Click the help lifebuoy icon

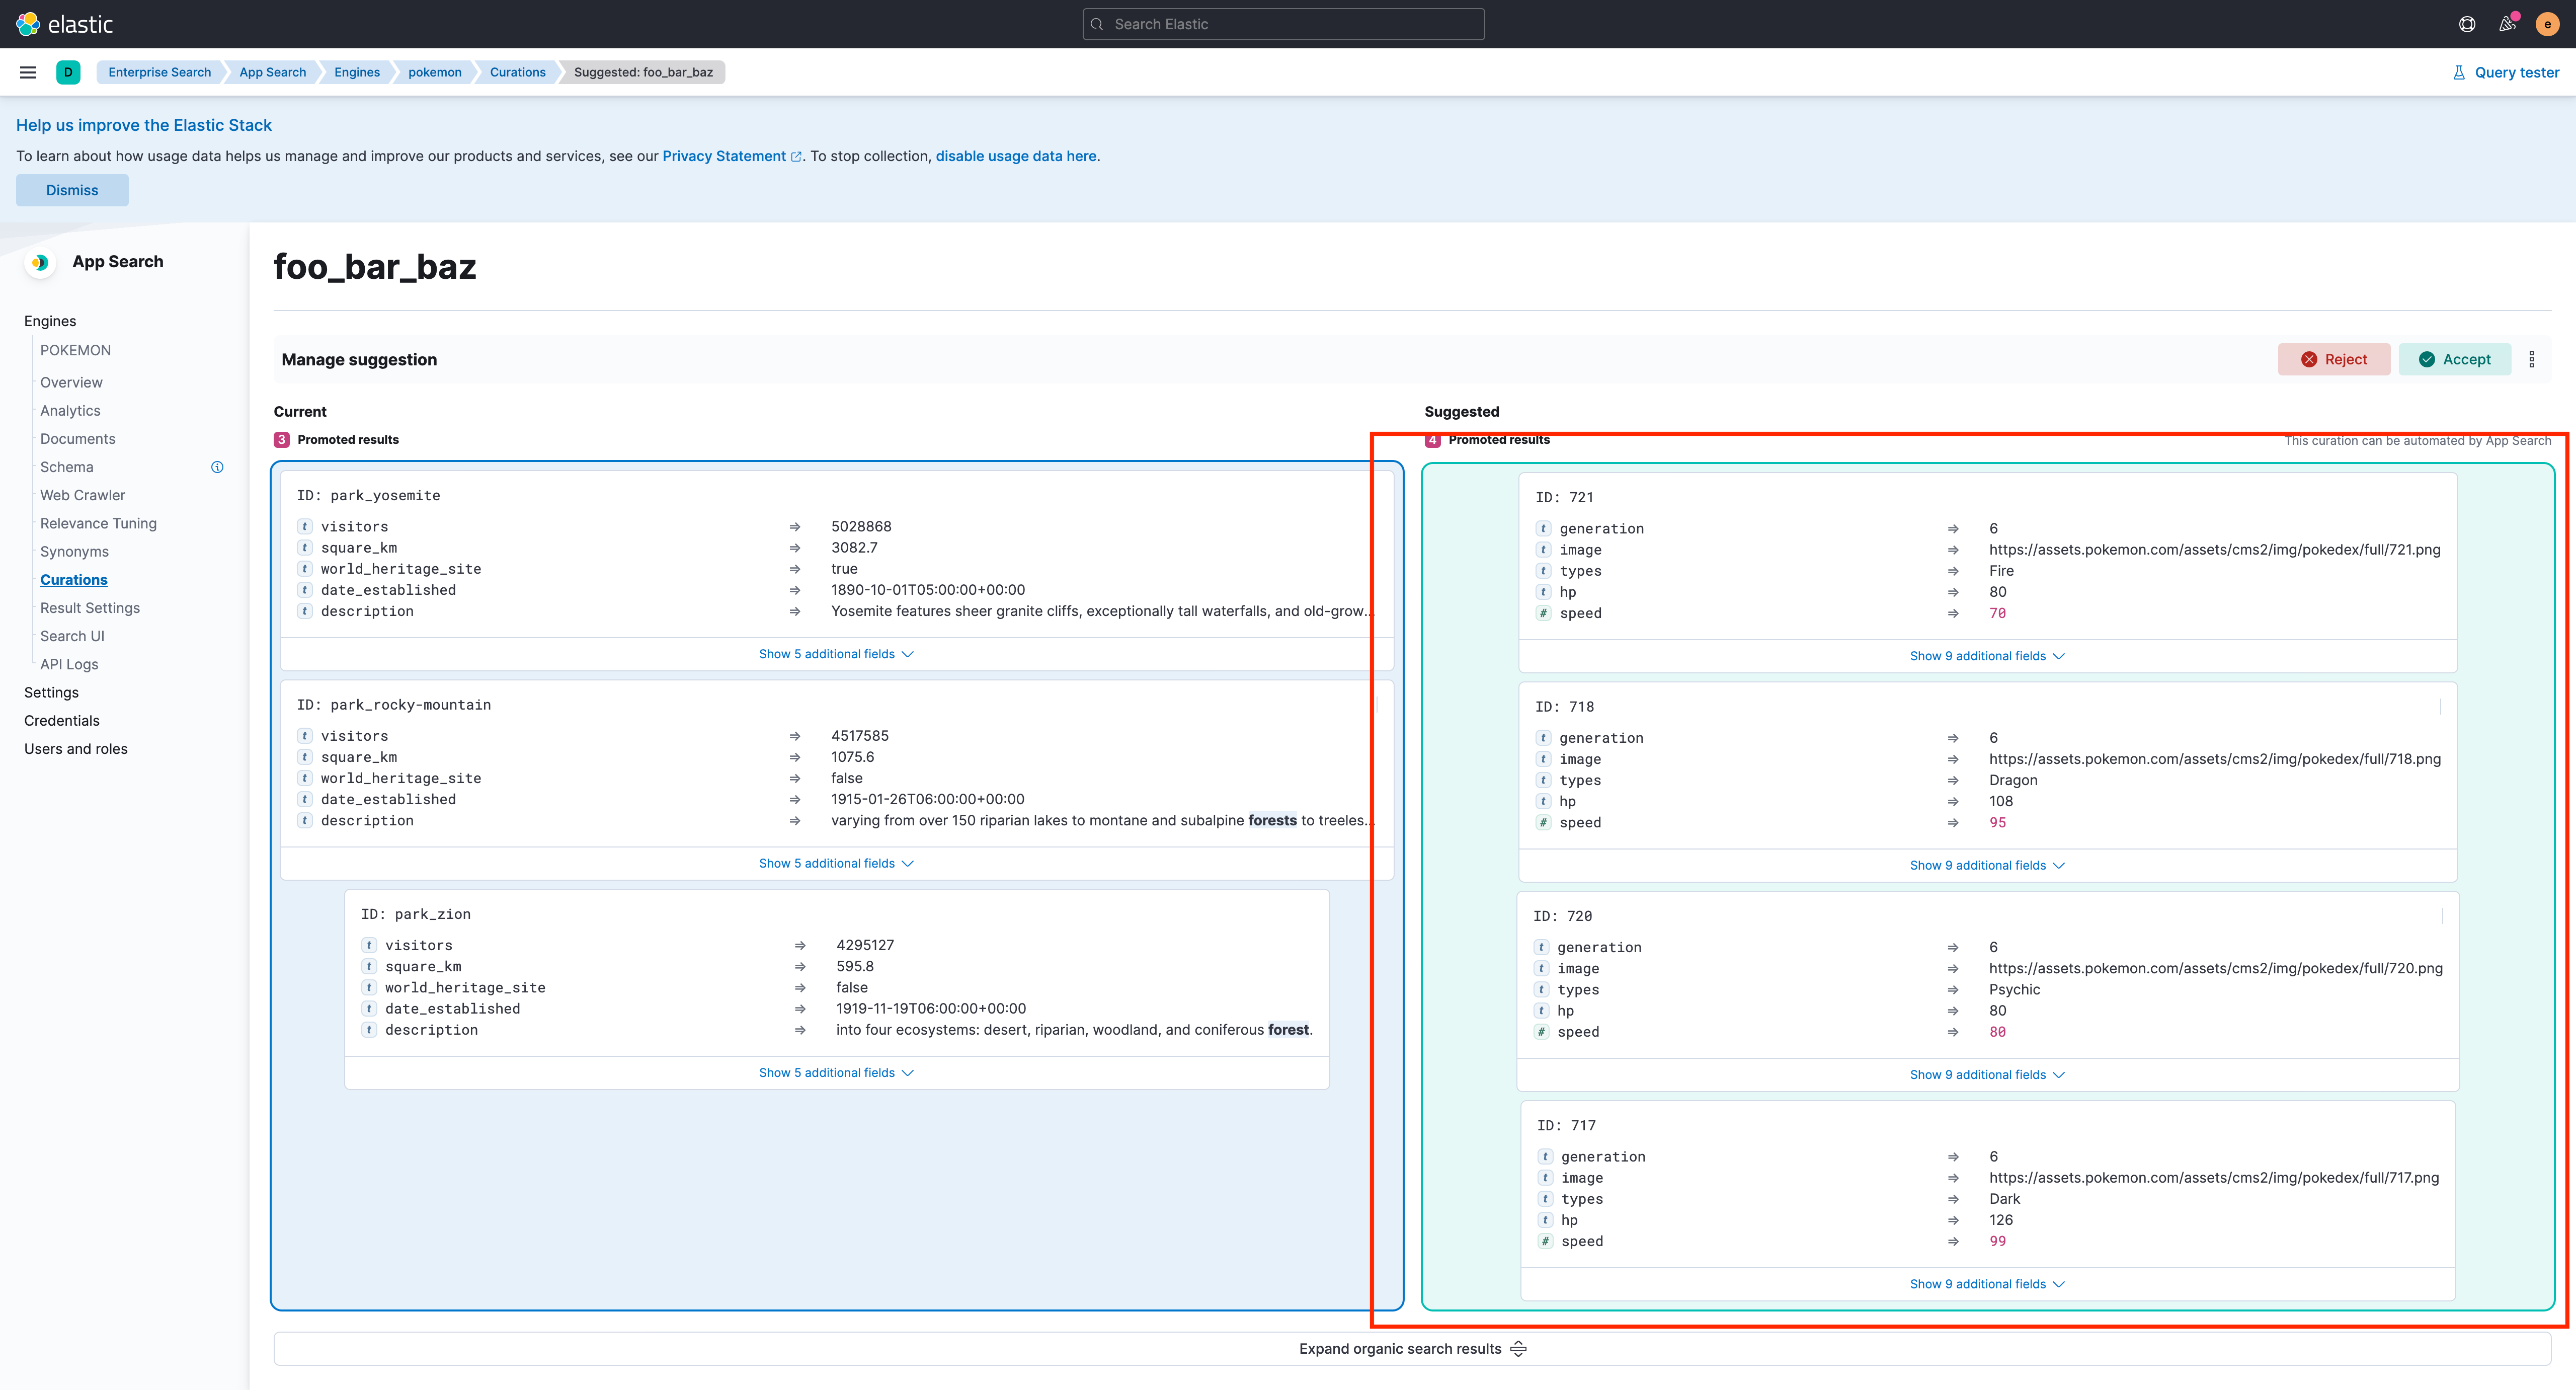click(2467, 24)
